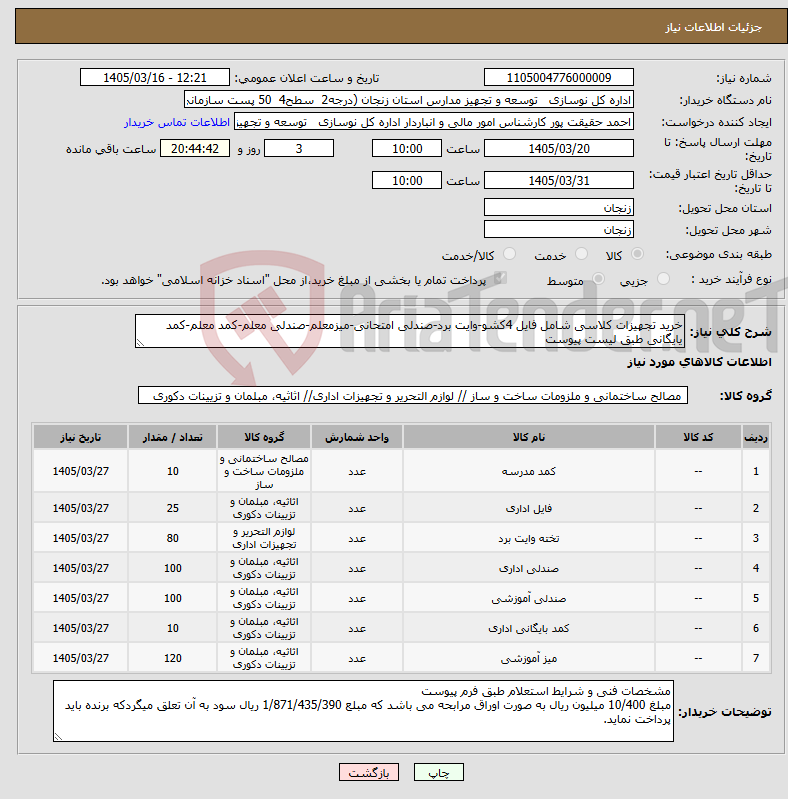Click the date 1405/03/27 in row 1

point(81,471)
